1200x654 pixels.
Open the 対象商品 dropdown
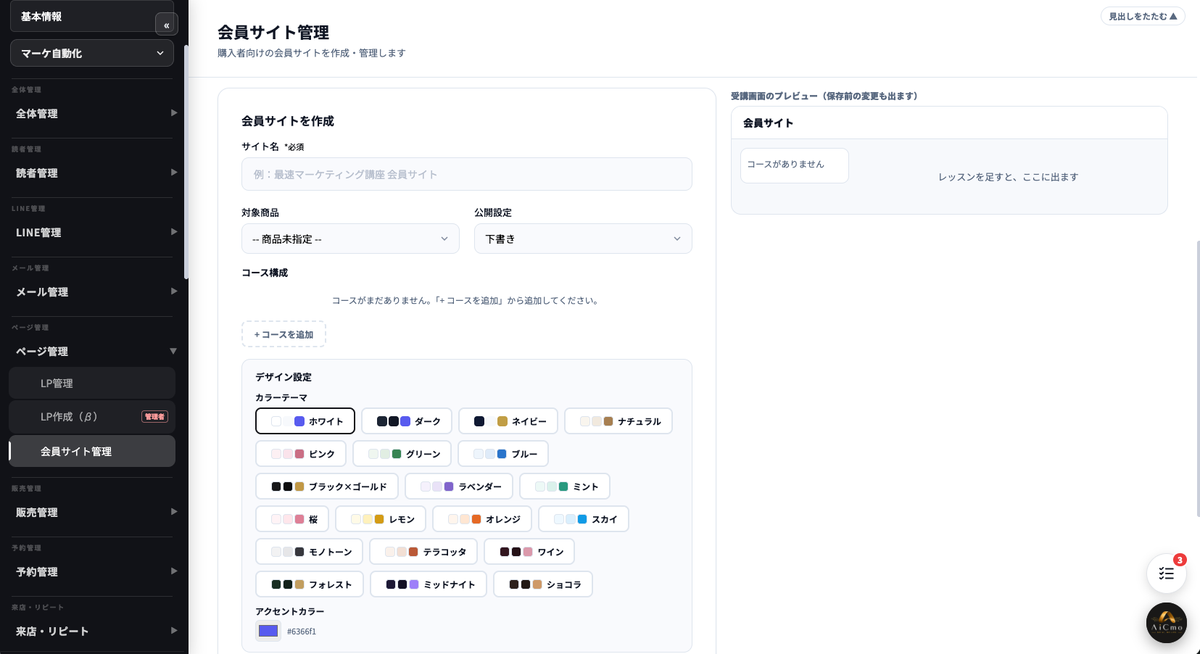coord(350,239)
